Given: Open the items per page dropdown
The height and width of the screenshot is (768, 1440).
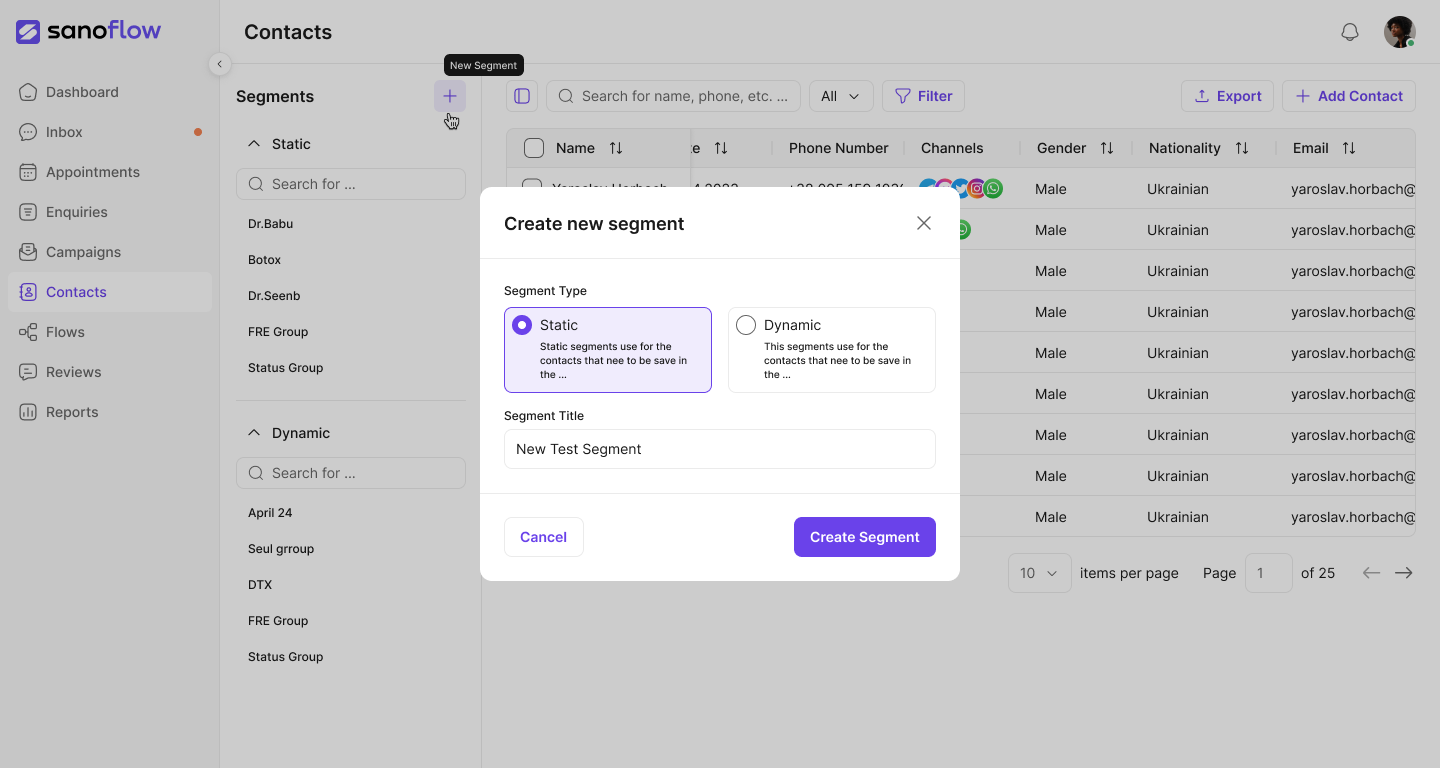Looking at the screenshot, I should (1040, 573).
